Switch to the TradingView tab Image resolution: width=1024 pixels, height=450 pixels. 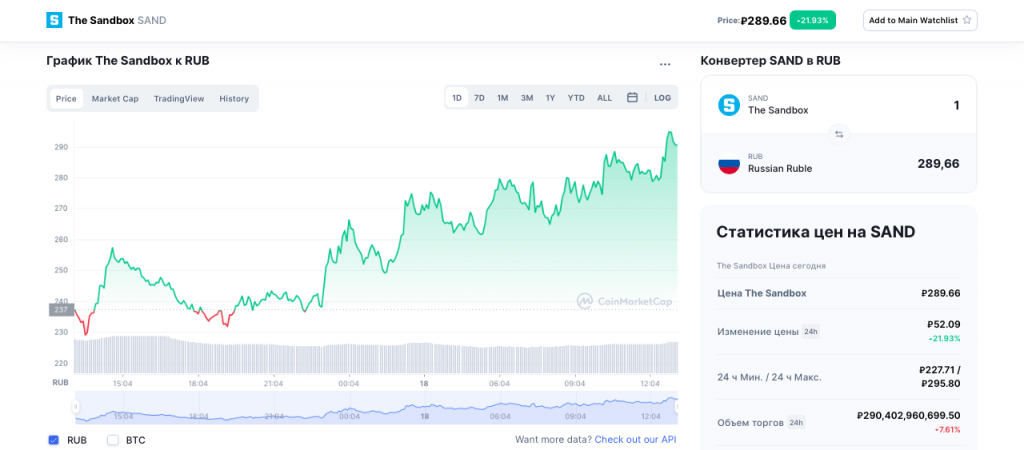coord(179,99)
